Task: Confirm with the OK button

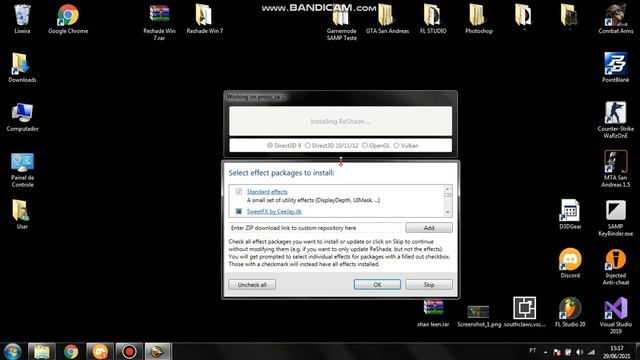Action: [x=377, y=284]
